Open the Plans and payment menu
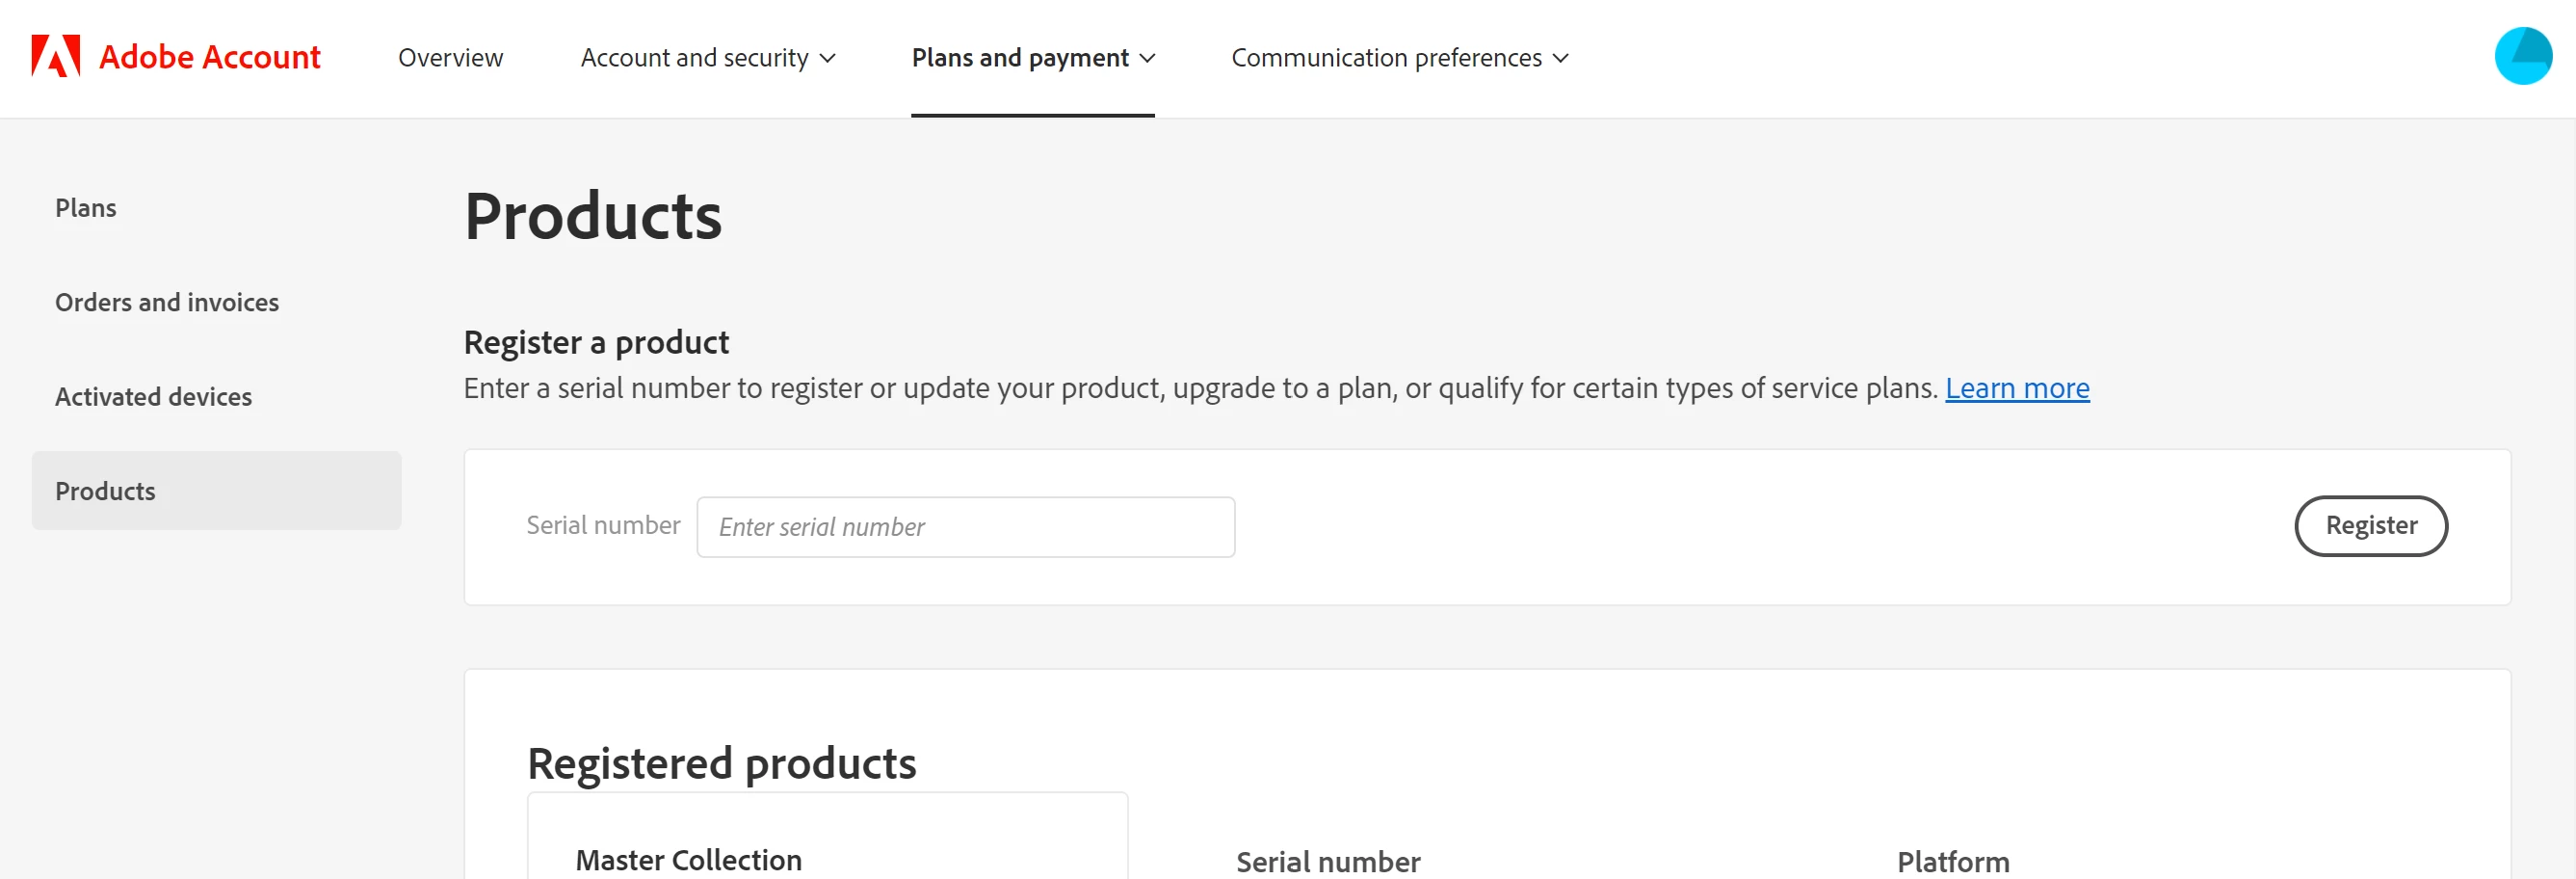Image resolution: width=2576 pixels, height=879 pixels. [1019, 58]
